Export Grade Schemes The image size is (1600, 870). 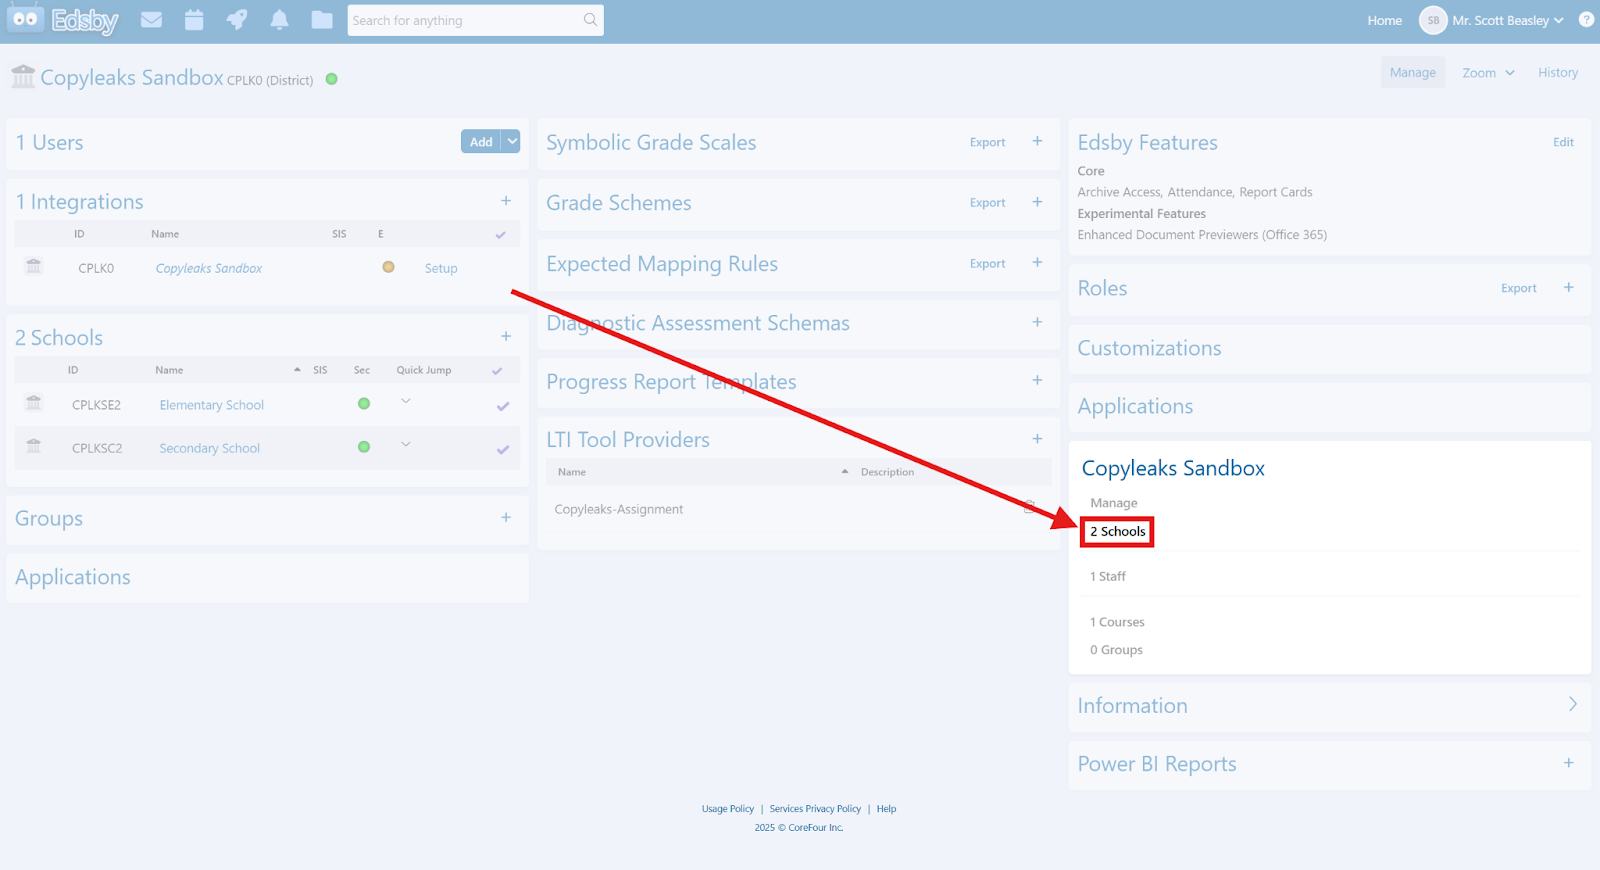[x=987, y=202]
